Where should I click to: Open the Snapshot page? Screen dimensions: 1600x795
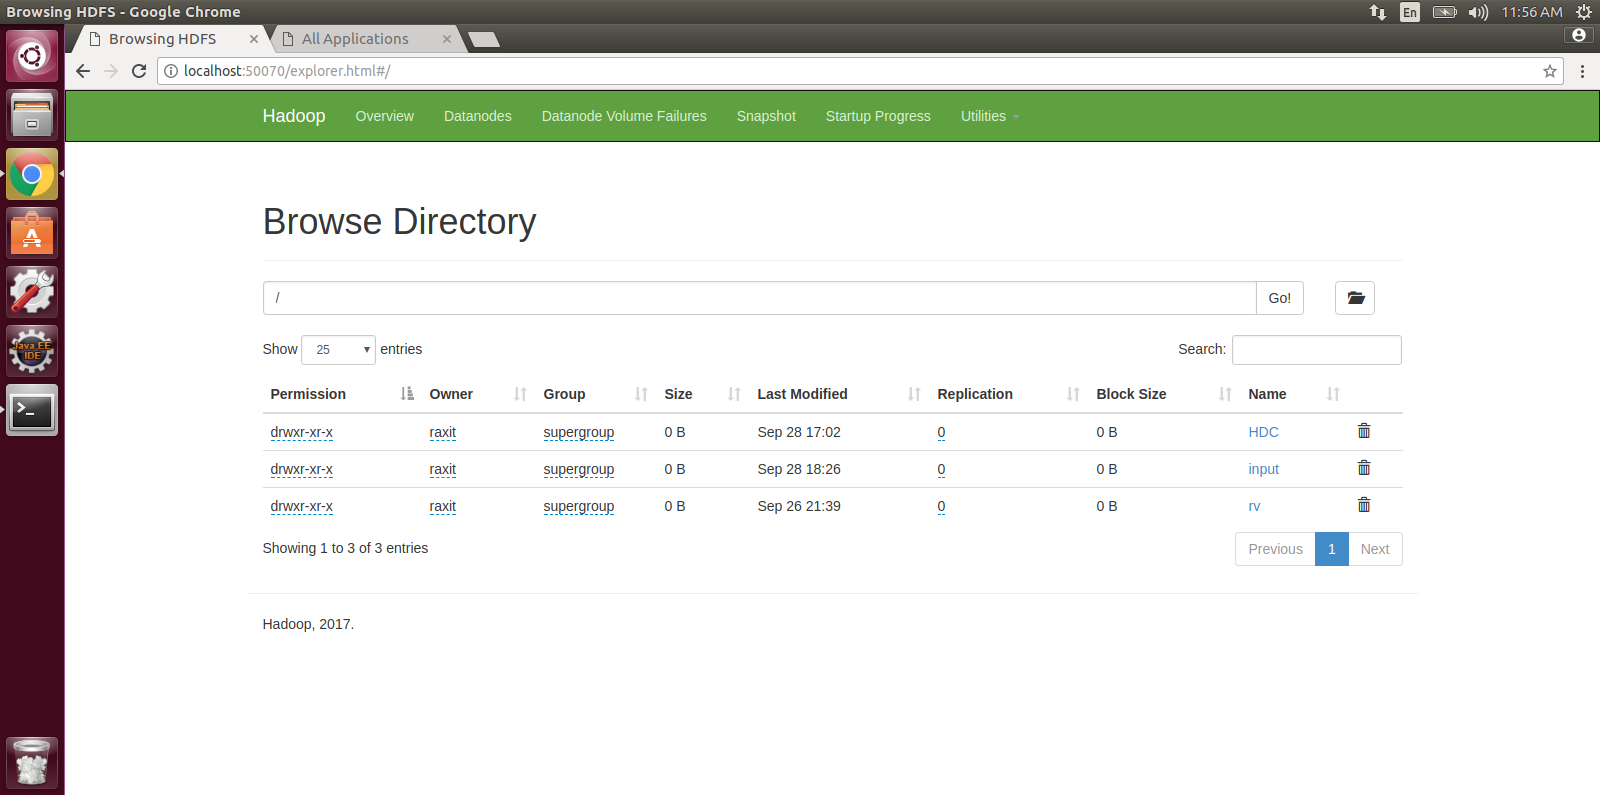coord(766,116)
